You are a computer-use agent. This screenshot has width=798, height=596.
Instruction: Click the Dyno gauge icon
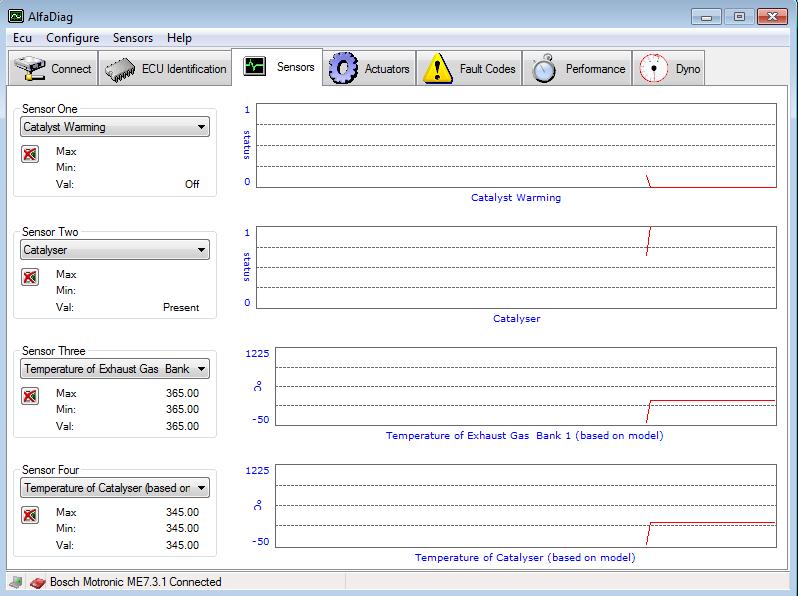pyautogui.click(x=653, y=69)
